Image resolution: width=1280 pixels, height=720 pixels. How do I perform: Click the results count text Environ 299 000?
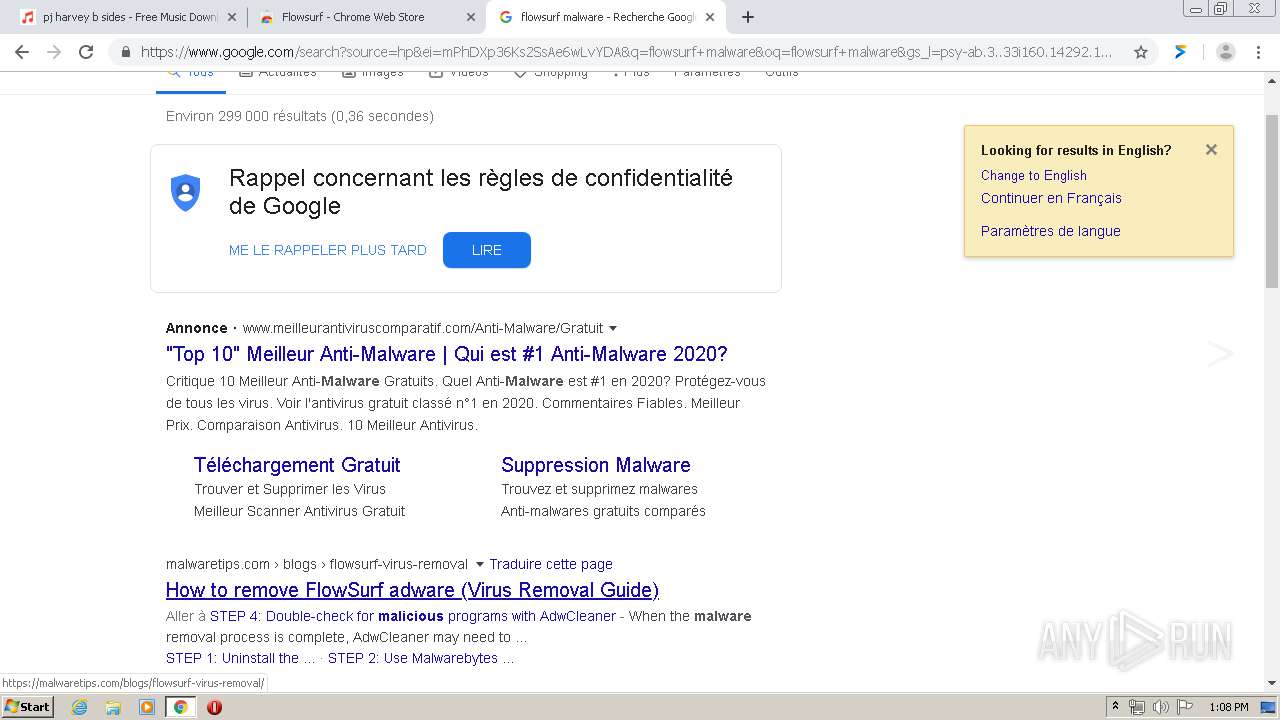point(300,116)
